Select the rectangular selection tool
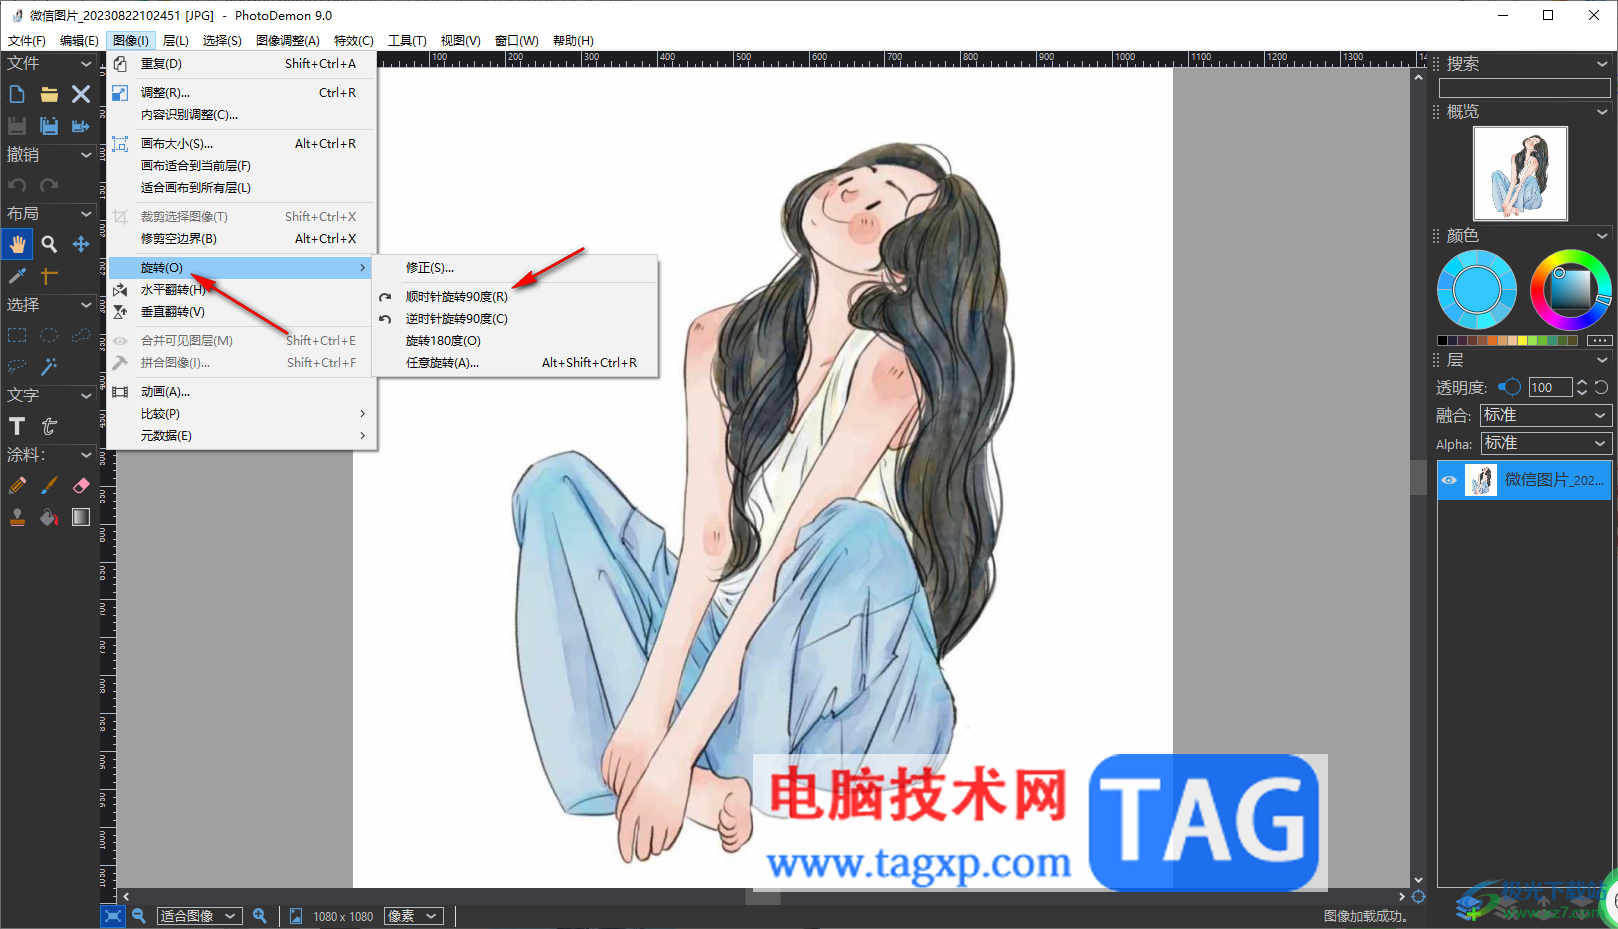The height and width of the screenshot is (929, 1618). [x=17, y=335]
